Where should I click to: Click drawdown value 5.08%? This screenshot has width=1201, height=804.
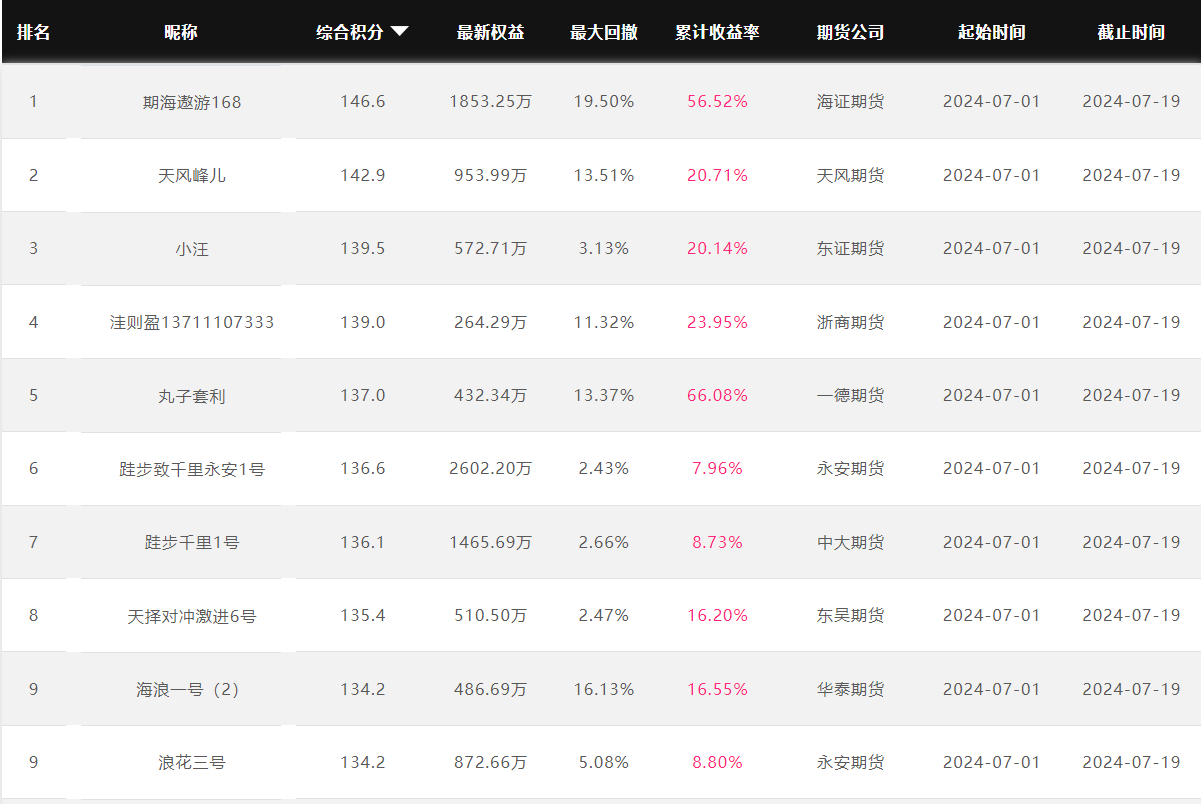[603, 762]
